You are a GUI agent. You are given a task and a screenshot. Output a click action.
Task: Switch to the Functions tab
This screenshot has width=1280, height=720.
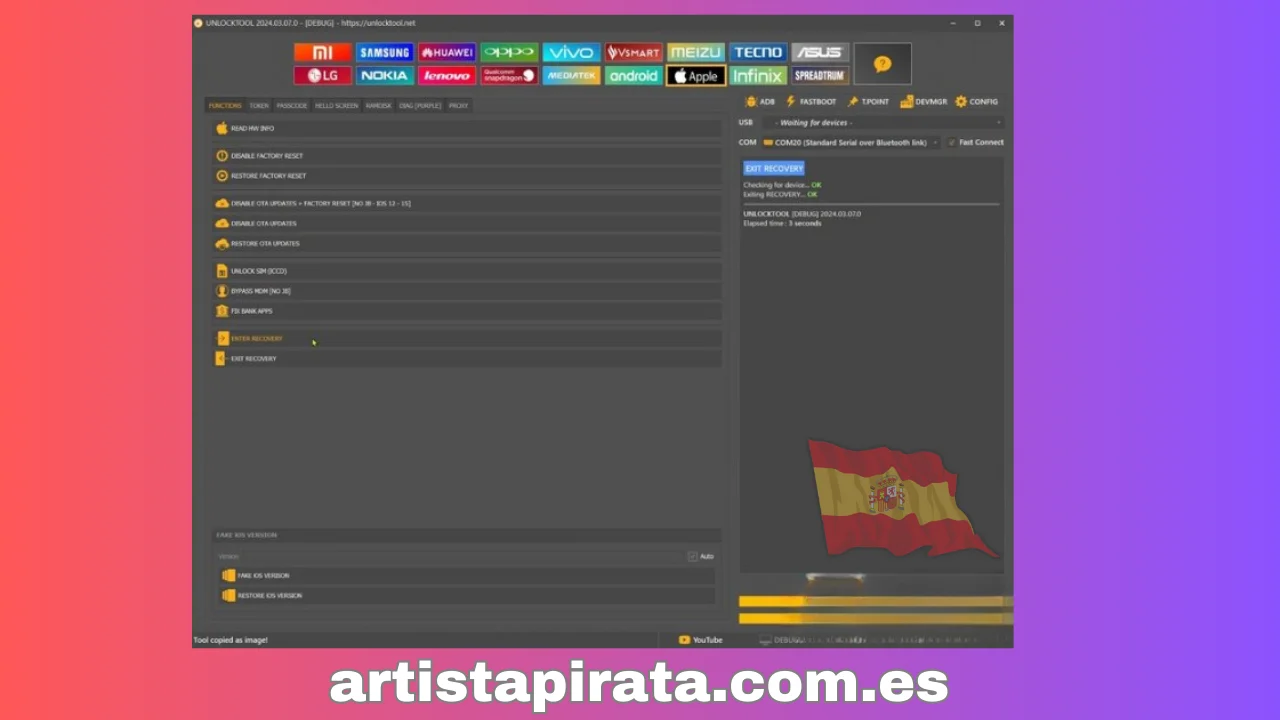click(x=225, y=105)
